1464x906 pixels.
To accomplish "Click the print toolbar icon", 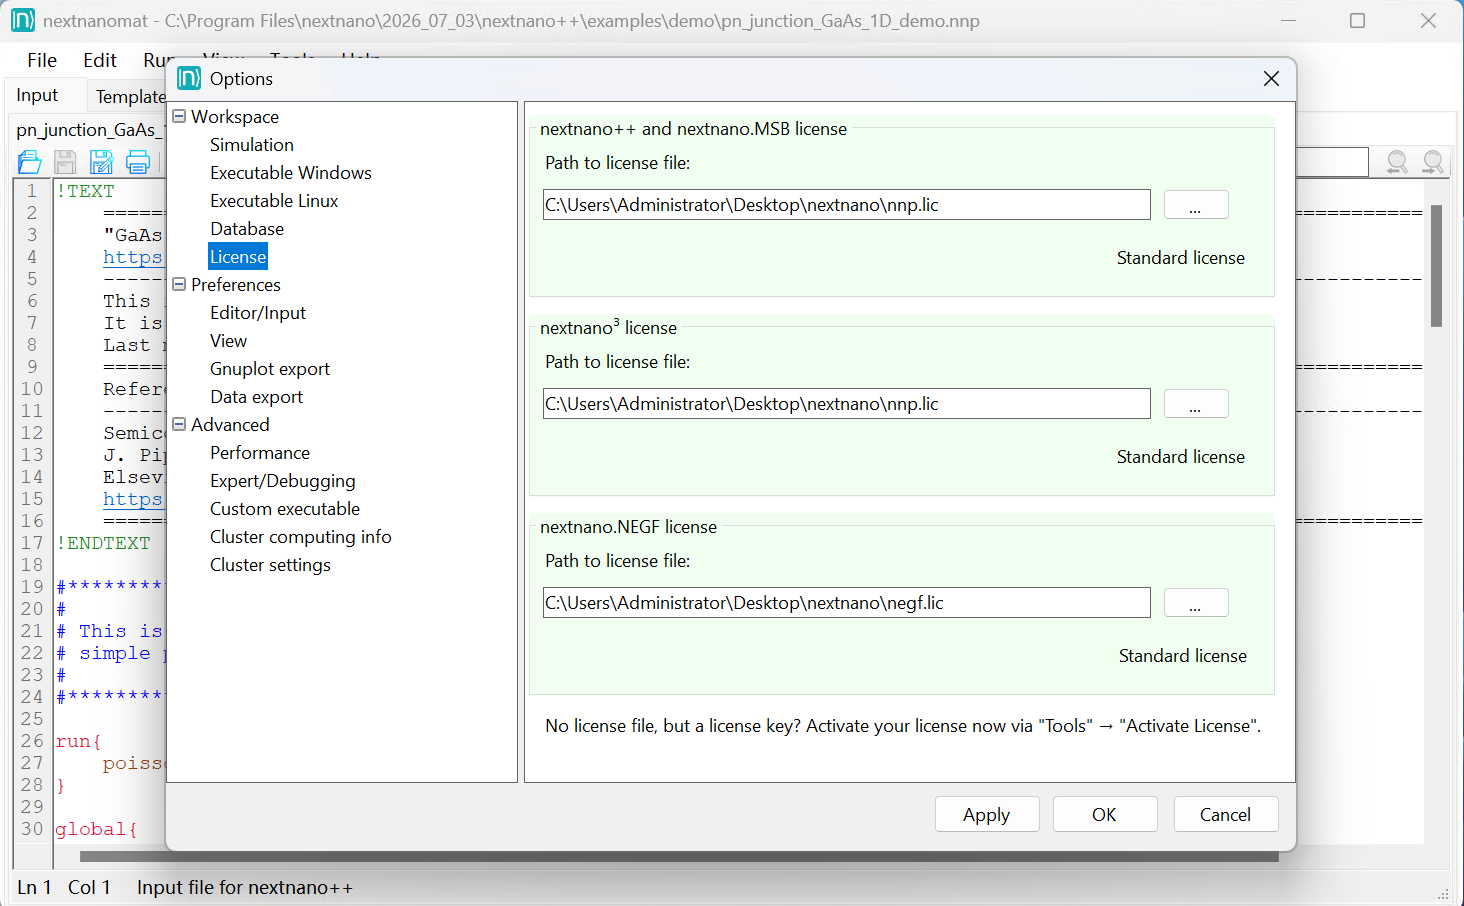I will coord(138,161).
